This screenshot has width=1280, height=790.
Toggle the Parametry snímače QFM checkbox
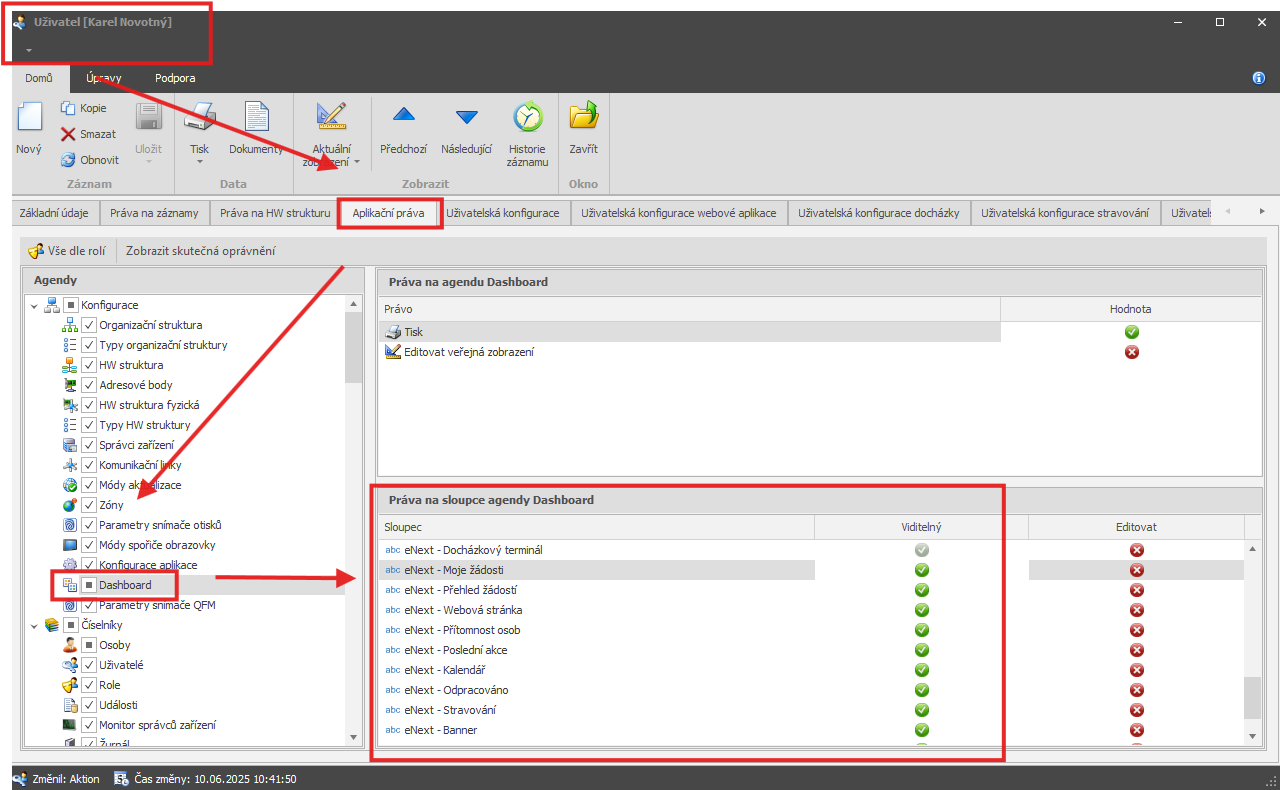89,605
